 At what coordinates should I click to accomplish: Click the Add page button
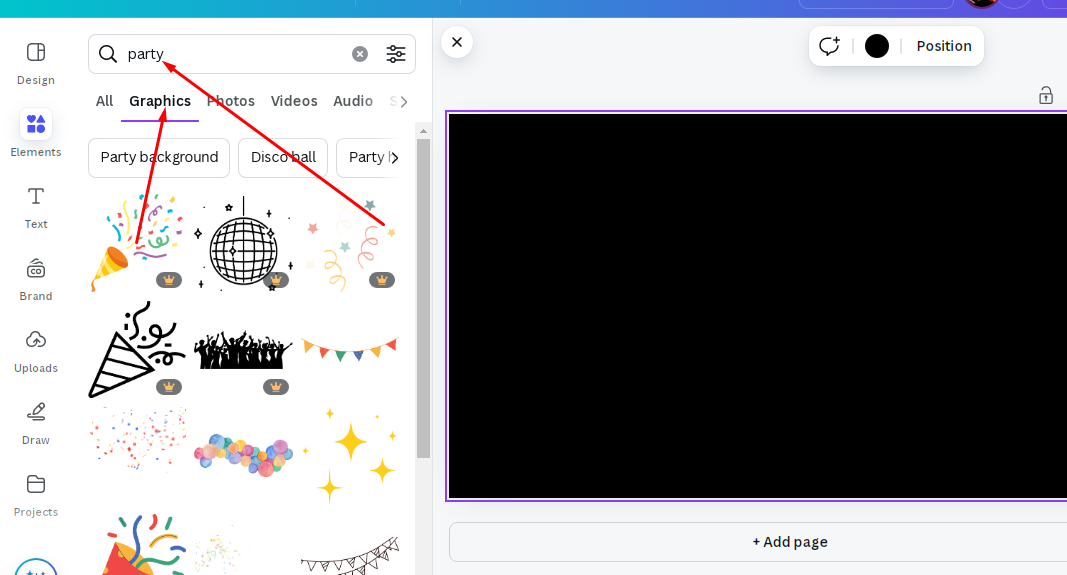(x=790, y=542)
